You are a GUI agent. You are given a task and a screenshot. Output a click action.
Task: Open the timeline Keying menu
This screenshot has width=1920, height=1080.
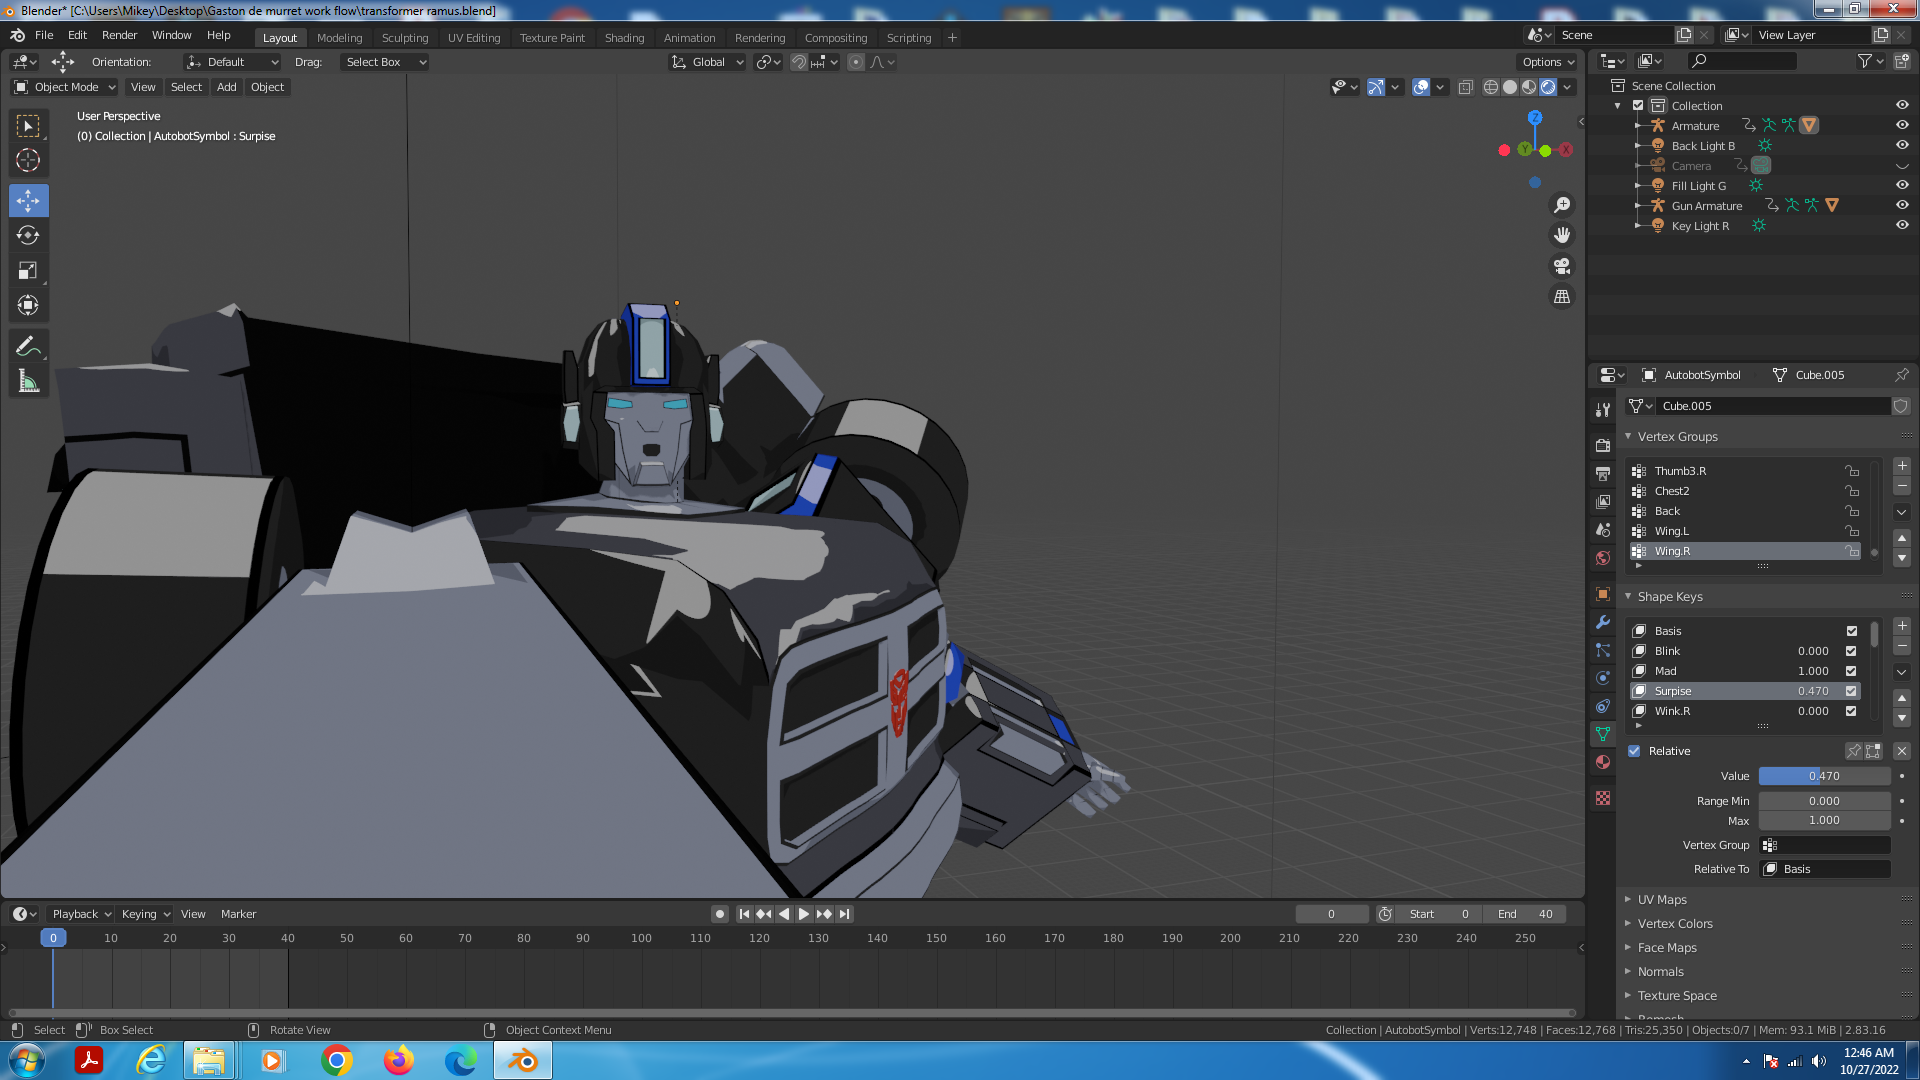[x=145, y=914]
